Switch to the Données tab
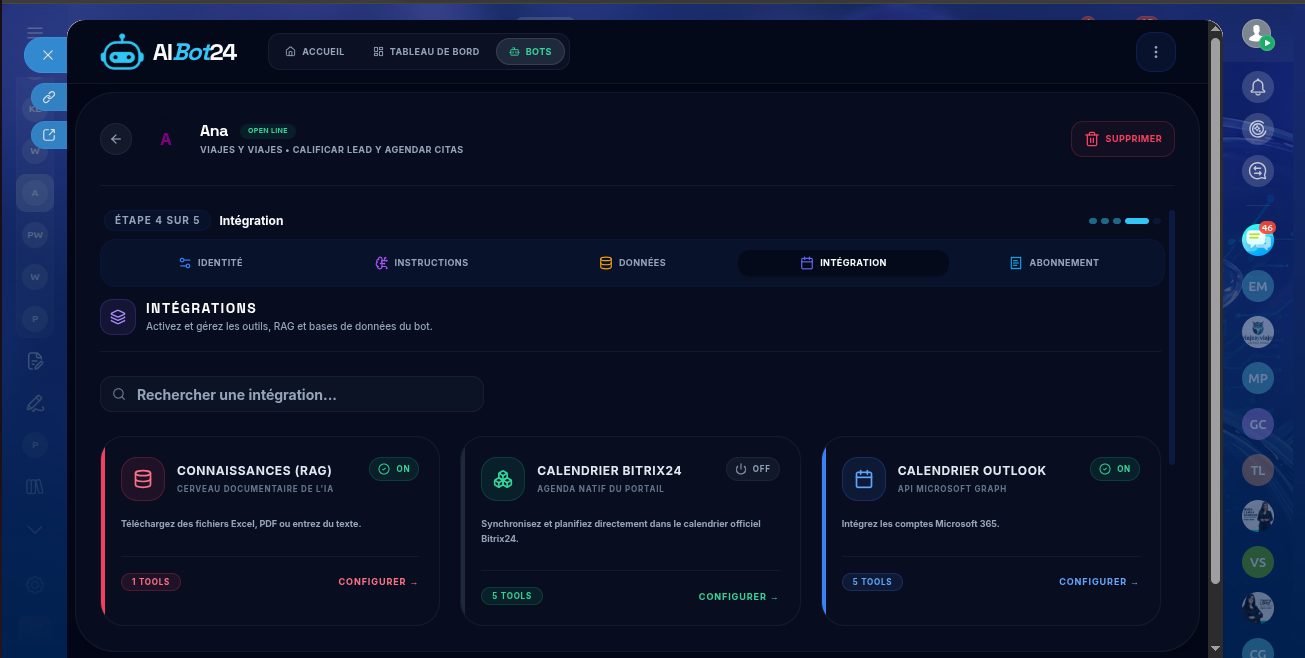This screenshot has width=1305, height=658. click(x=632, y=263)
